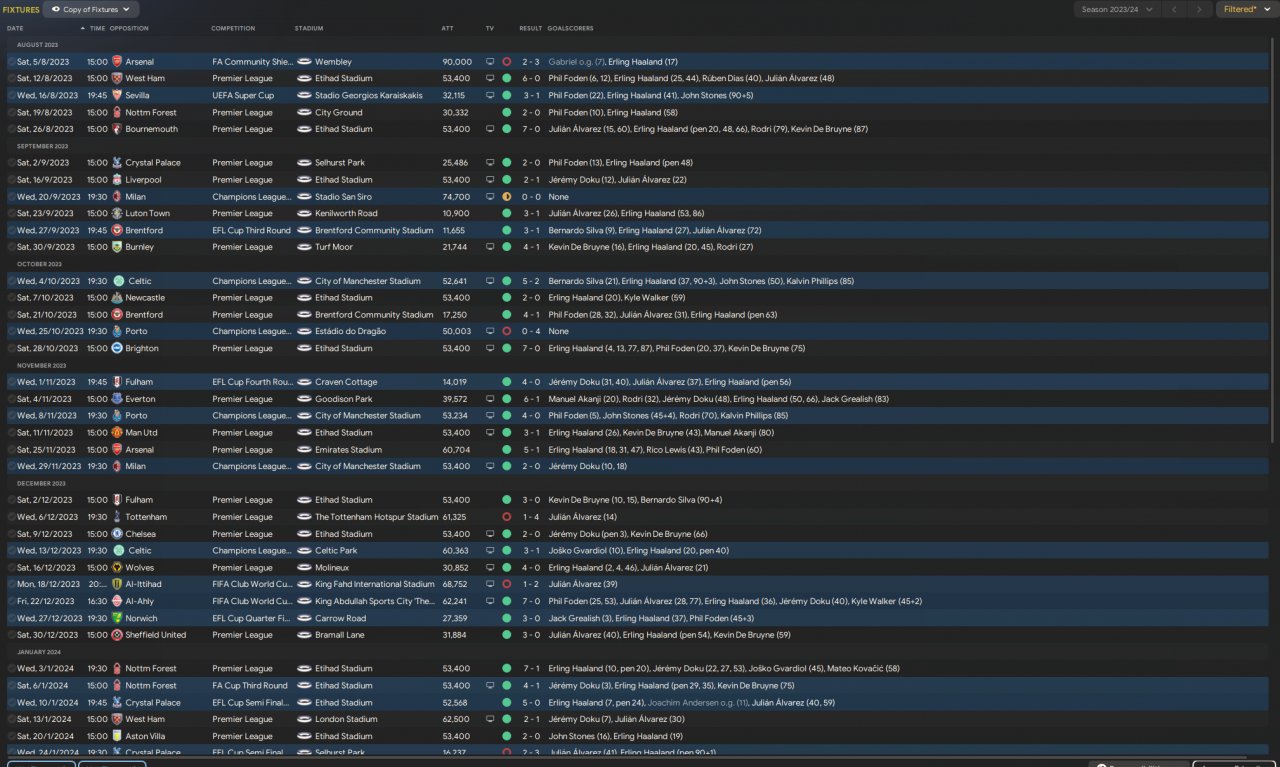Toggle the selection circle for the Sat, 4/11/2023 row
Viewport: 1280px width, 767px height.
click(x=11, y=399)
